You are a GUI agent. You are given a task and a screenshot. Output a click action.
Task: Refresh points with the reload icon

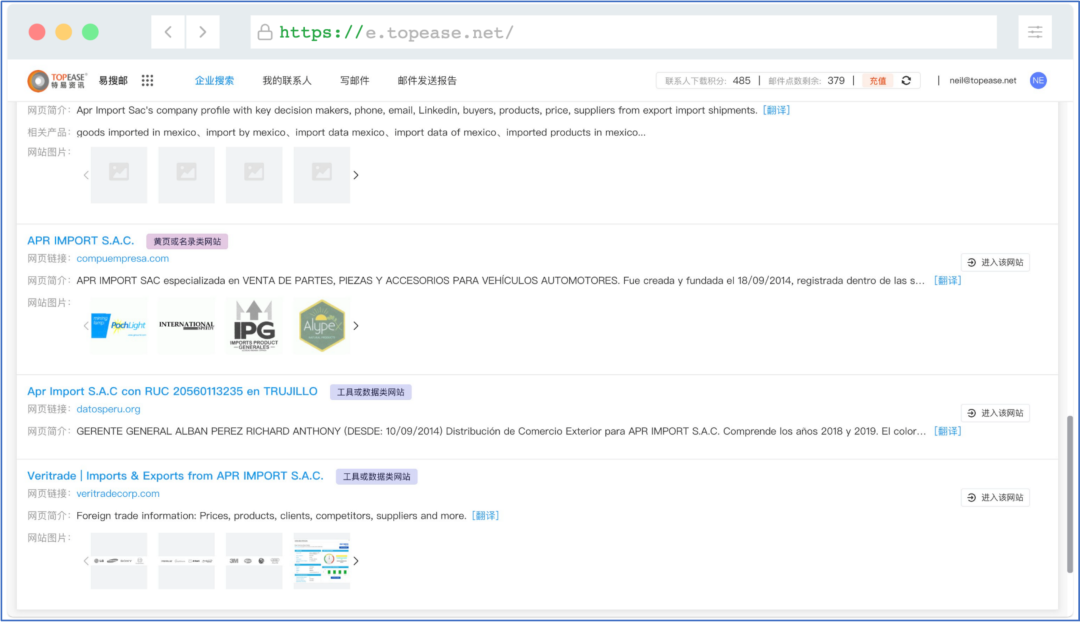click(906, 81)
